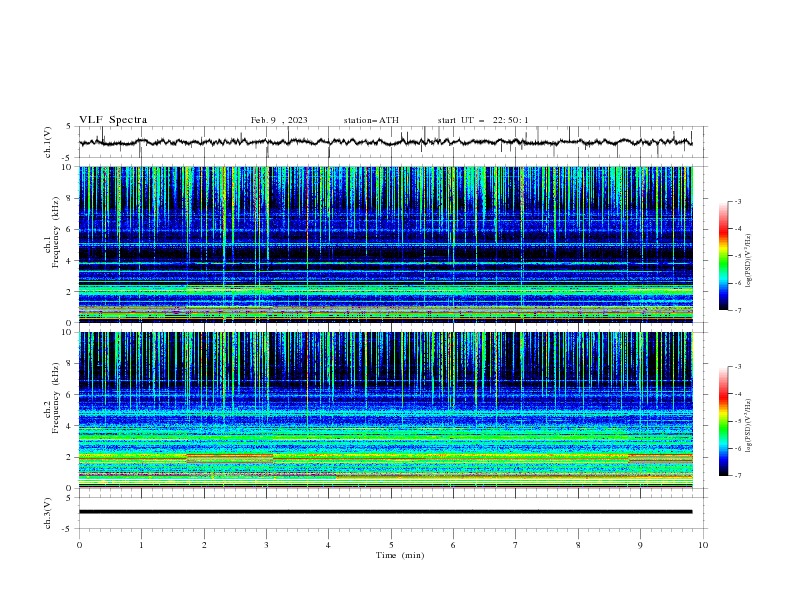Click the "ch.3(V)" axis label
The height and width of the screenshot is (612, 792).
[x=48, y=513]
